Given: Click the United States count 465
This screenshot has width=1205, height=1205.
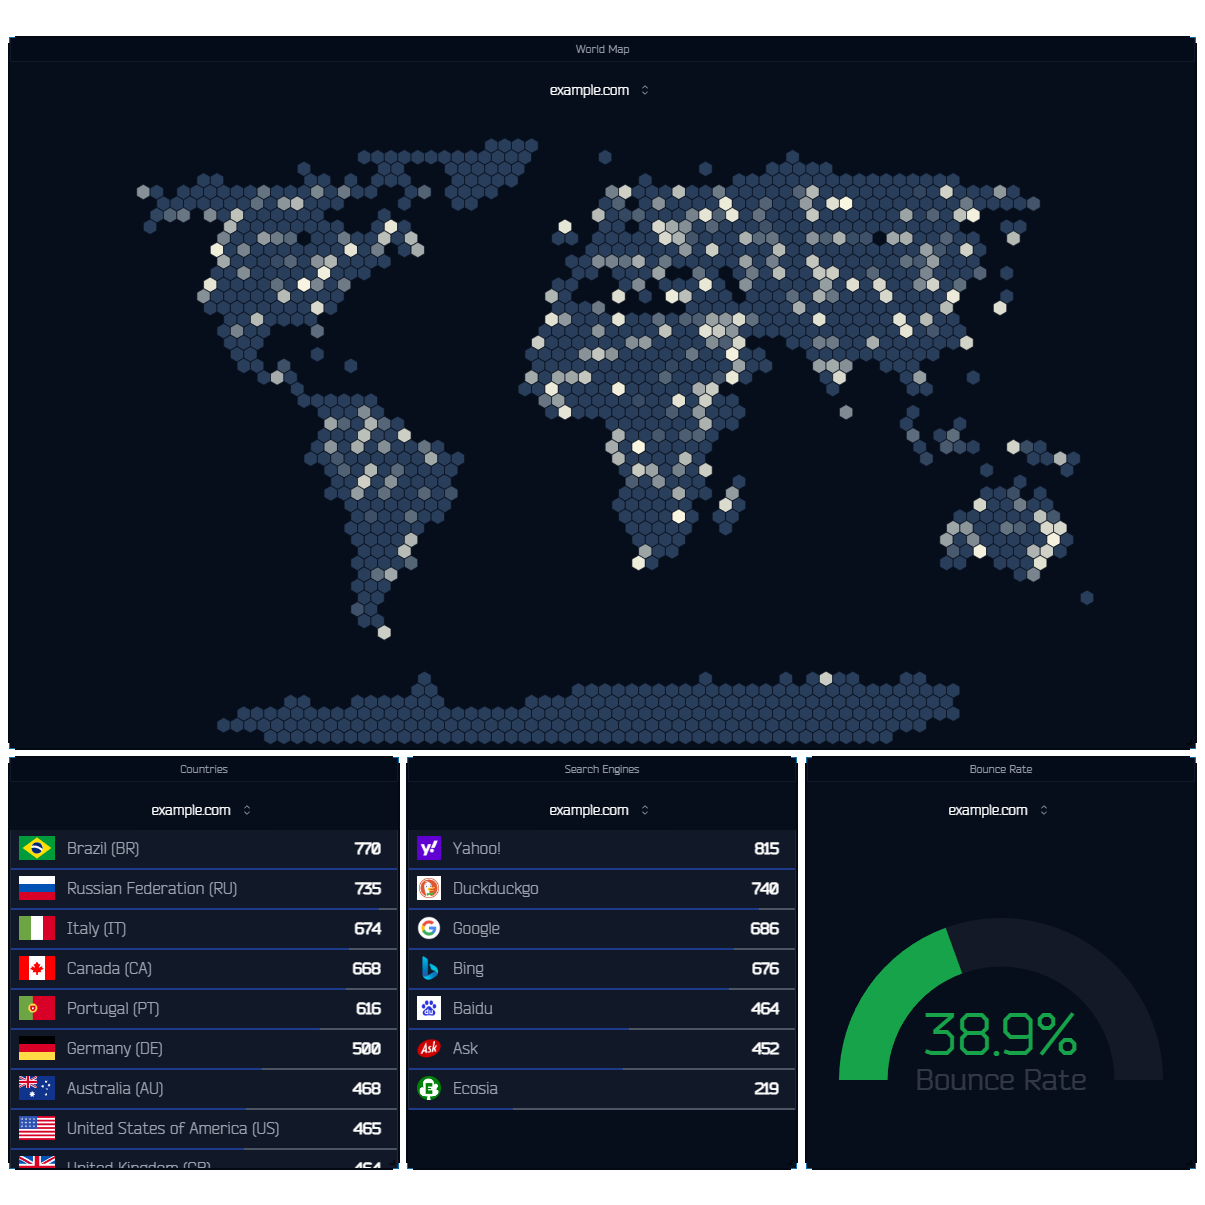Looking at the screenshot, I should click(x=367, y=1128).
